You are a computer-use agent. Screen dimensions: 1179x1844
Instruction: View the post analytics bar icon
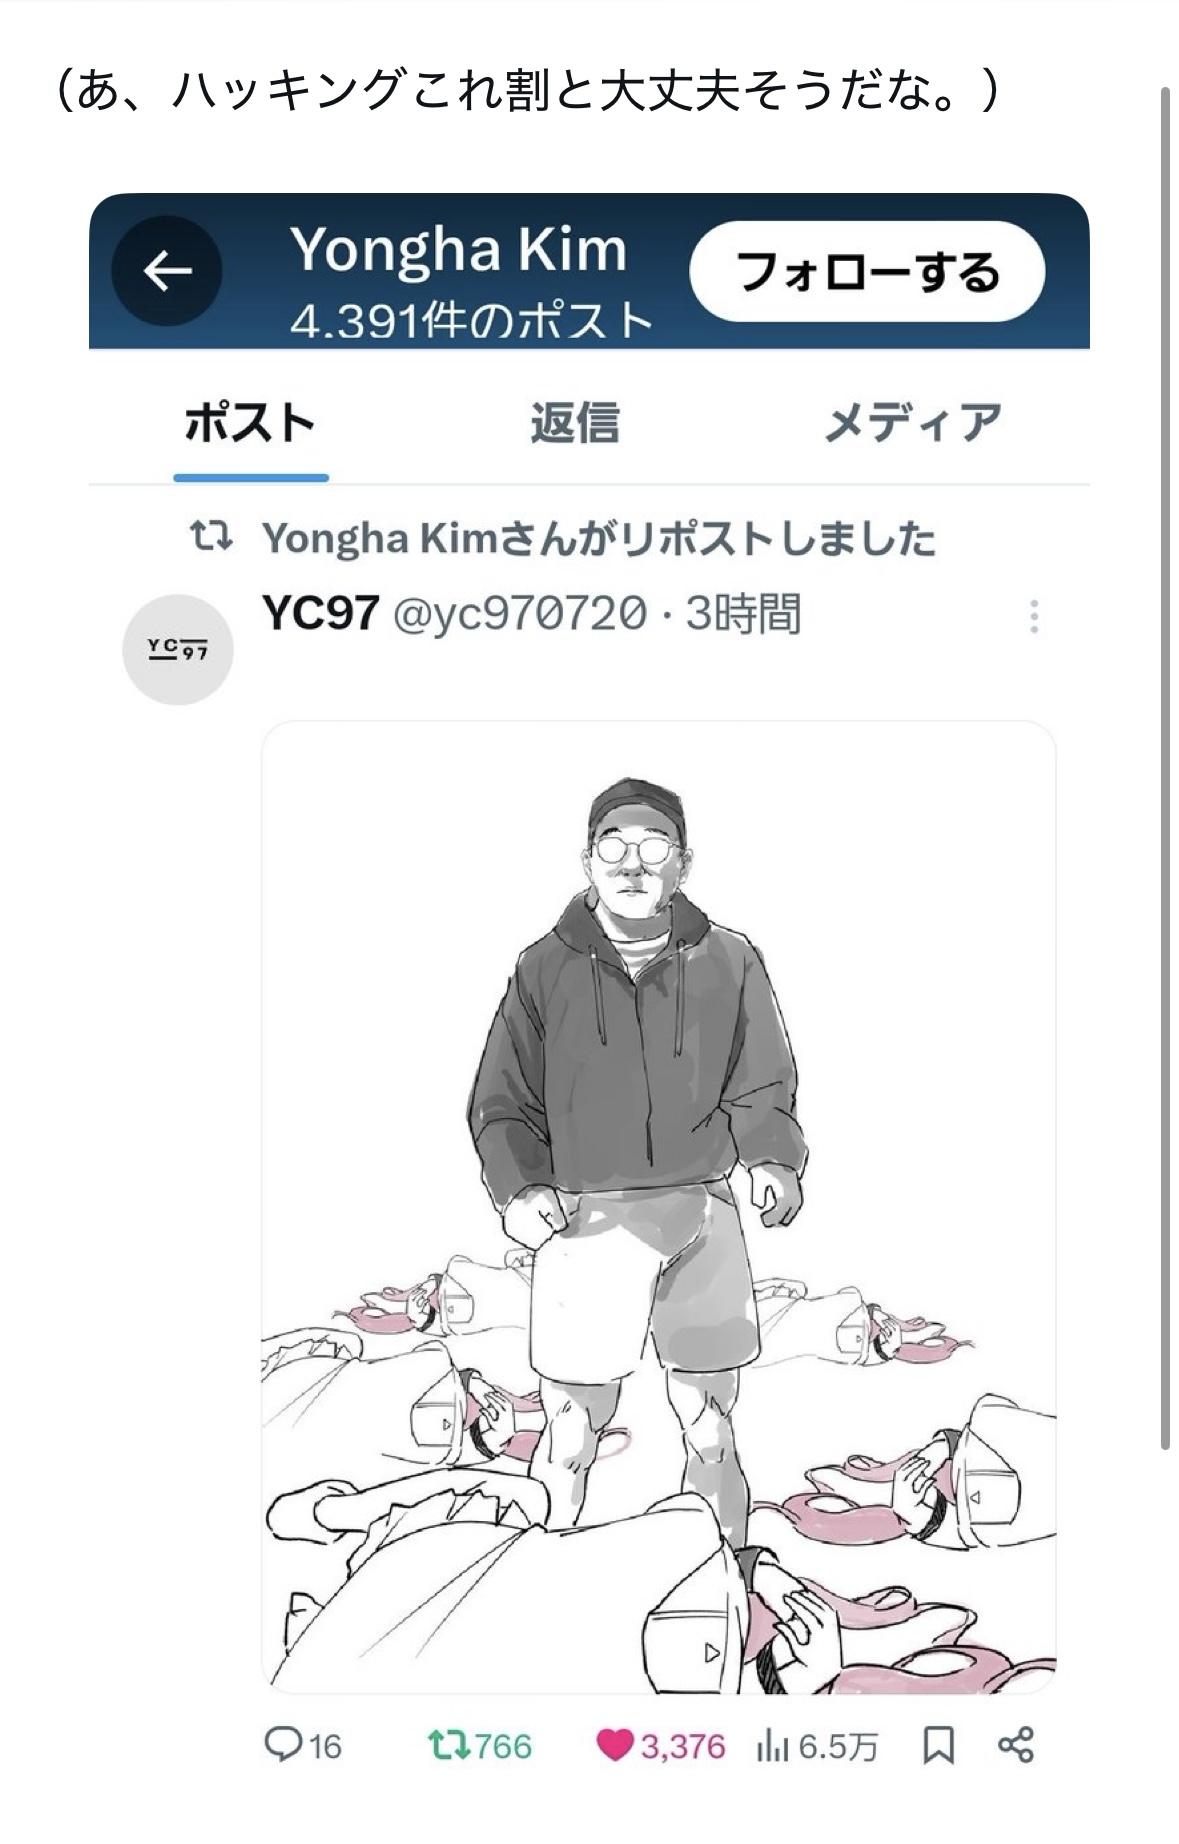(x=772, y=1746)
